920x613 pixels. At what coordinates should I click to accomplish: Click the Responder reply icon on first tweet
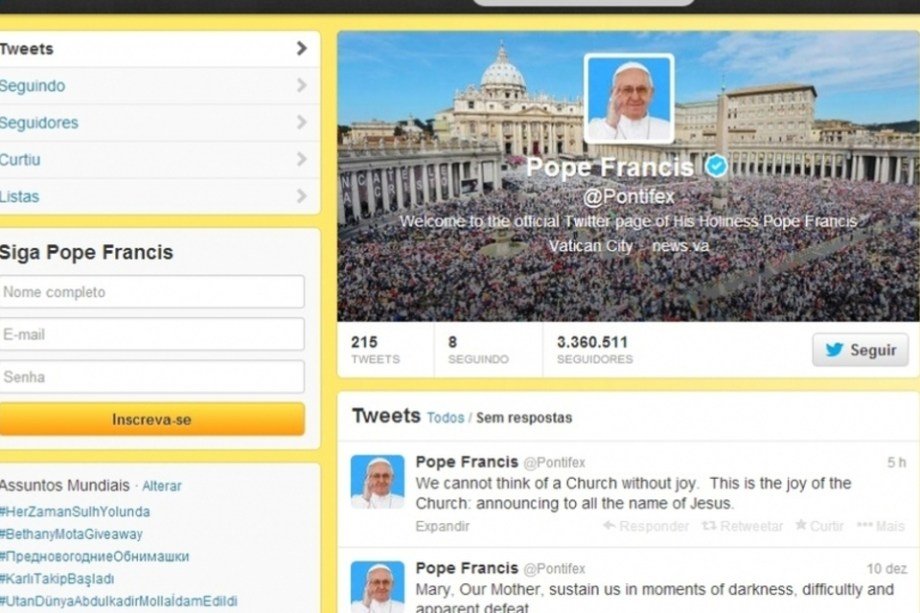coord(646,526)
